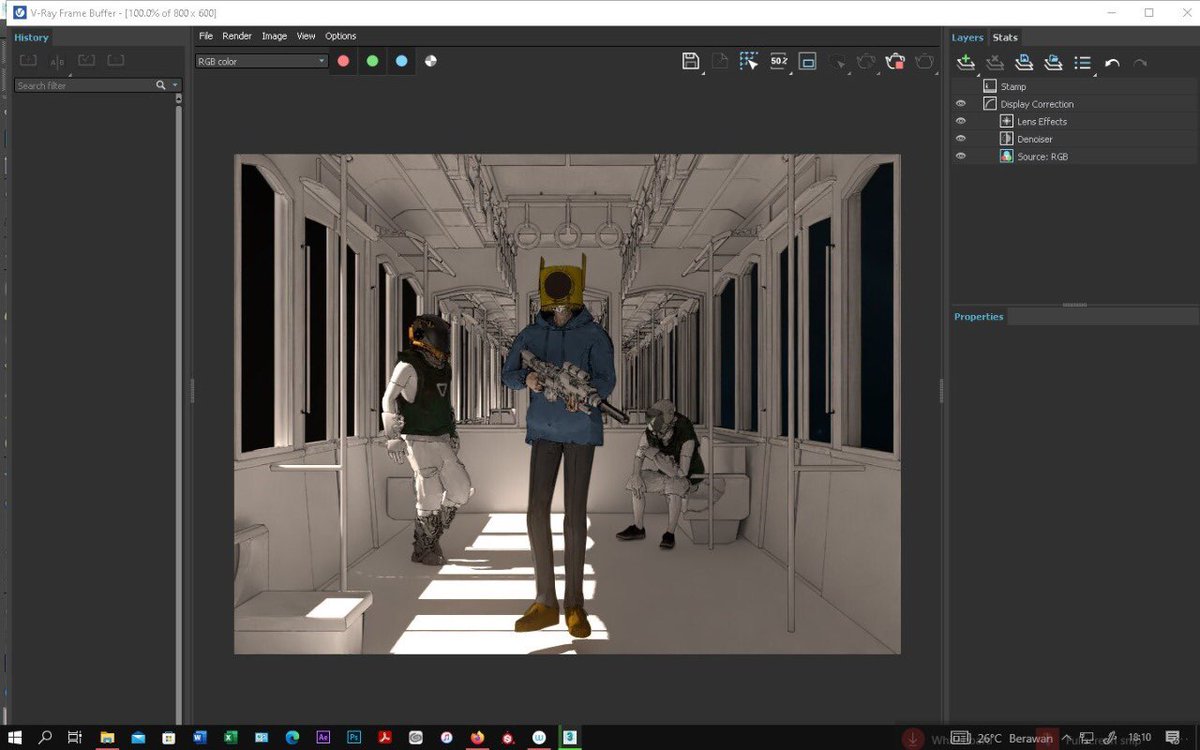Image resolution: width=1200 pixels, height=750 pixels.
Task: Toggle the red channel display
Action: click(x=343, y=61)
